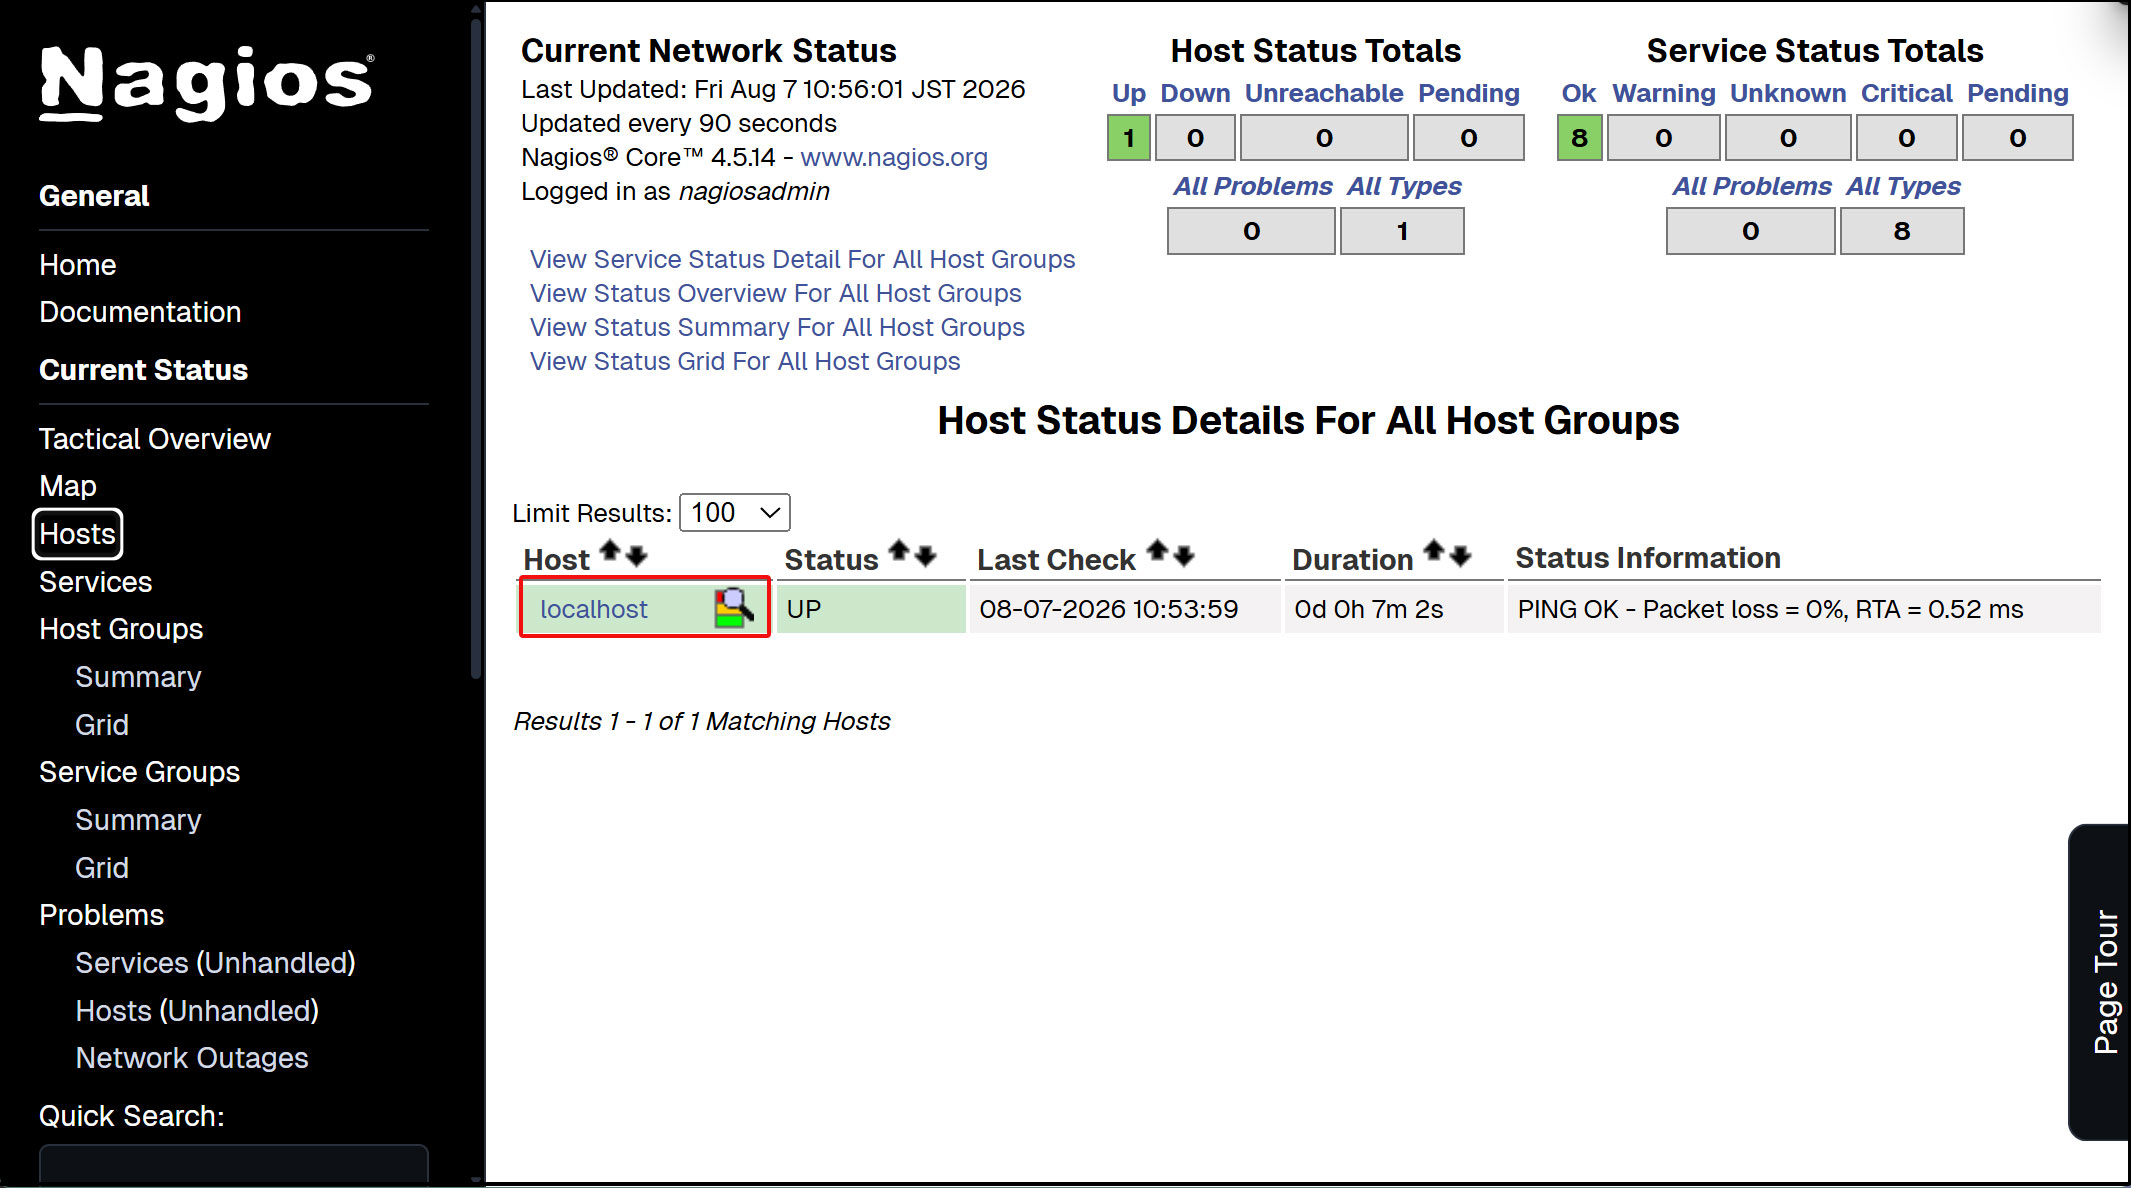
Task: Open Service Groups in the sidebar
Action: point(140,772)
